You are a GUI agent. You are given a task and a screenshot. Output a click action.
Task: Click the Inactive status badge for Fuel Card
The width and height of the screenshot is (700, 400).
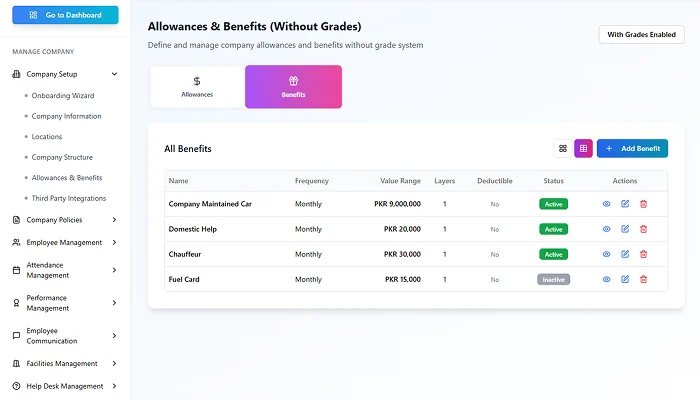pyautogui.click(x=553, y=279)
